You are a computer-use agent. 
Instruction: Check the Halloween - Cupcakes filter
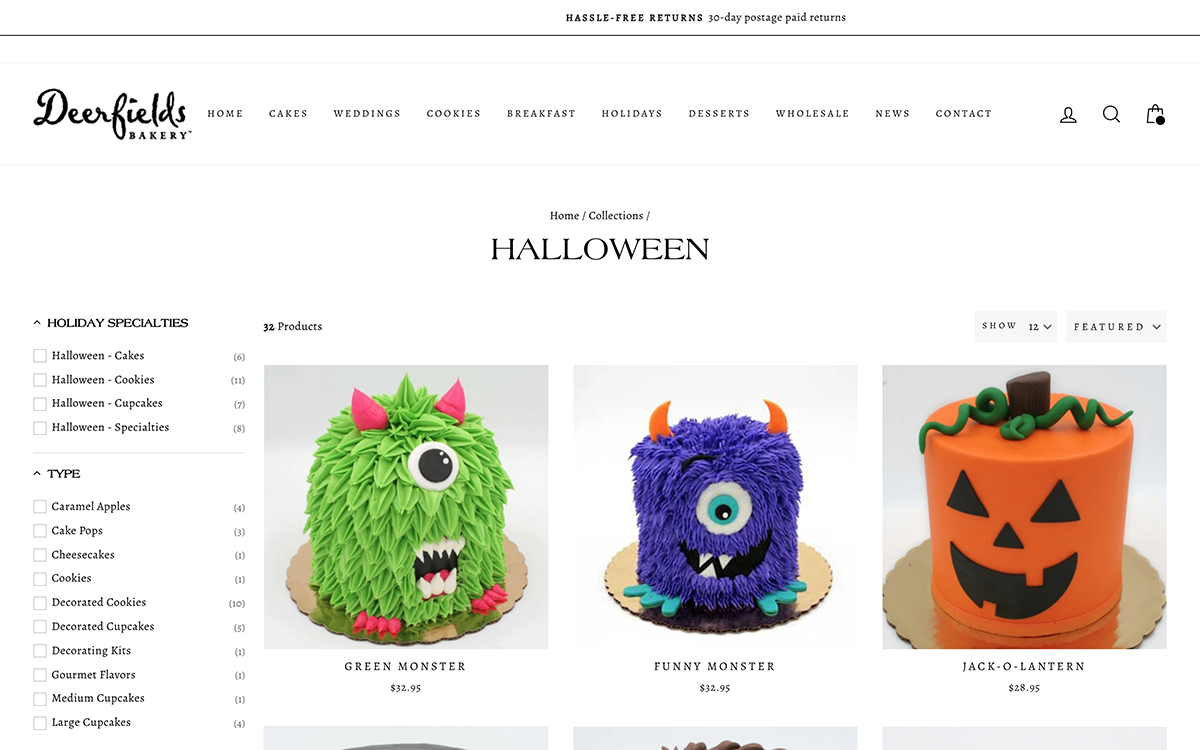click(40, 404)
